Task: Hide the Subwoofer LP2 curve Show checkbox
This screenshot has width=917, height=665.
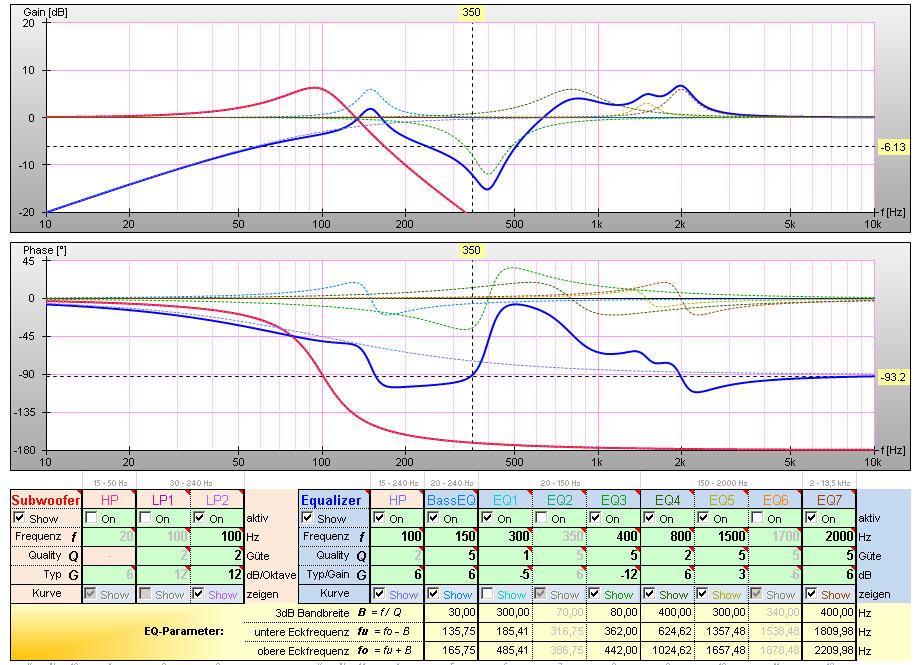Action: pyautogui.click(x=201, y=594)
